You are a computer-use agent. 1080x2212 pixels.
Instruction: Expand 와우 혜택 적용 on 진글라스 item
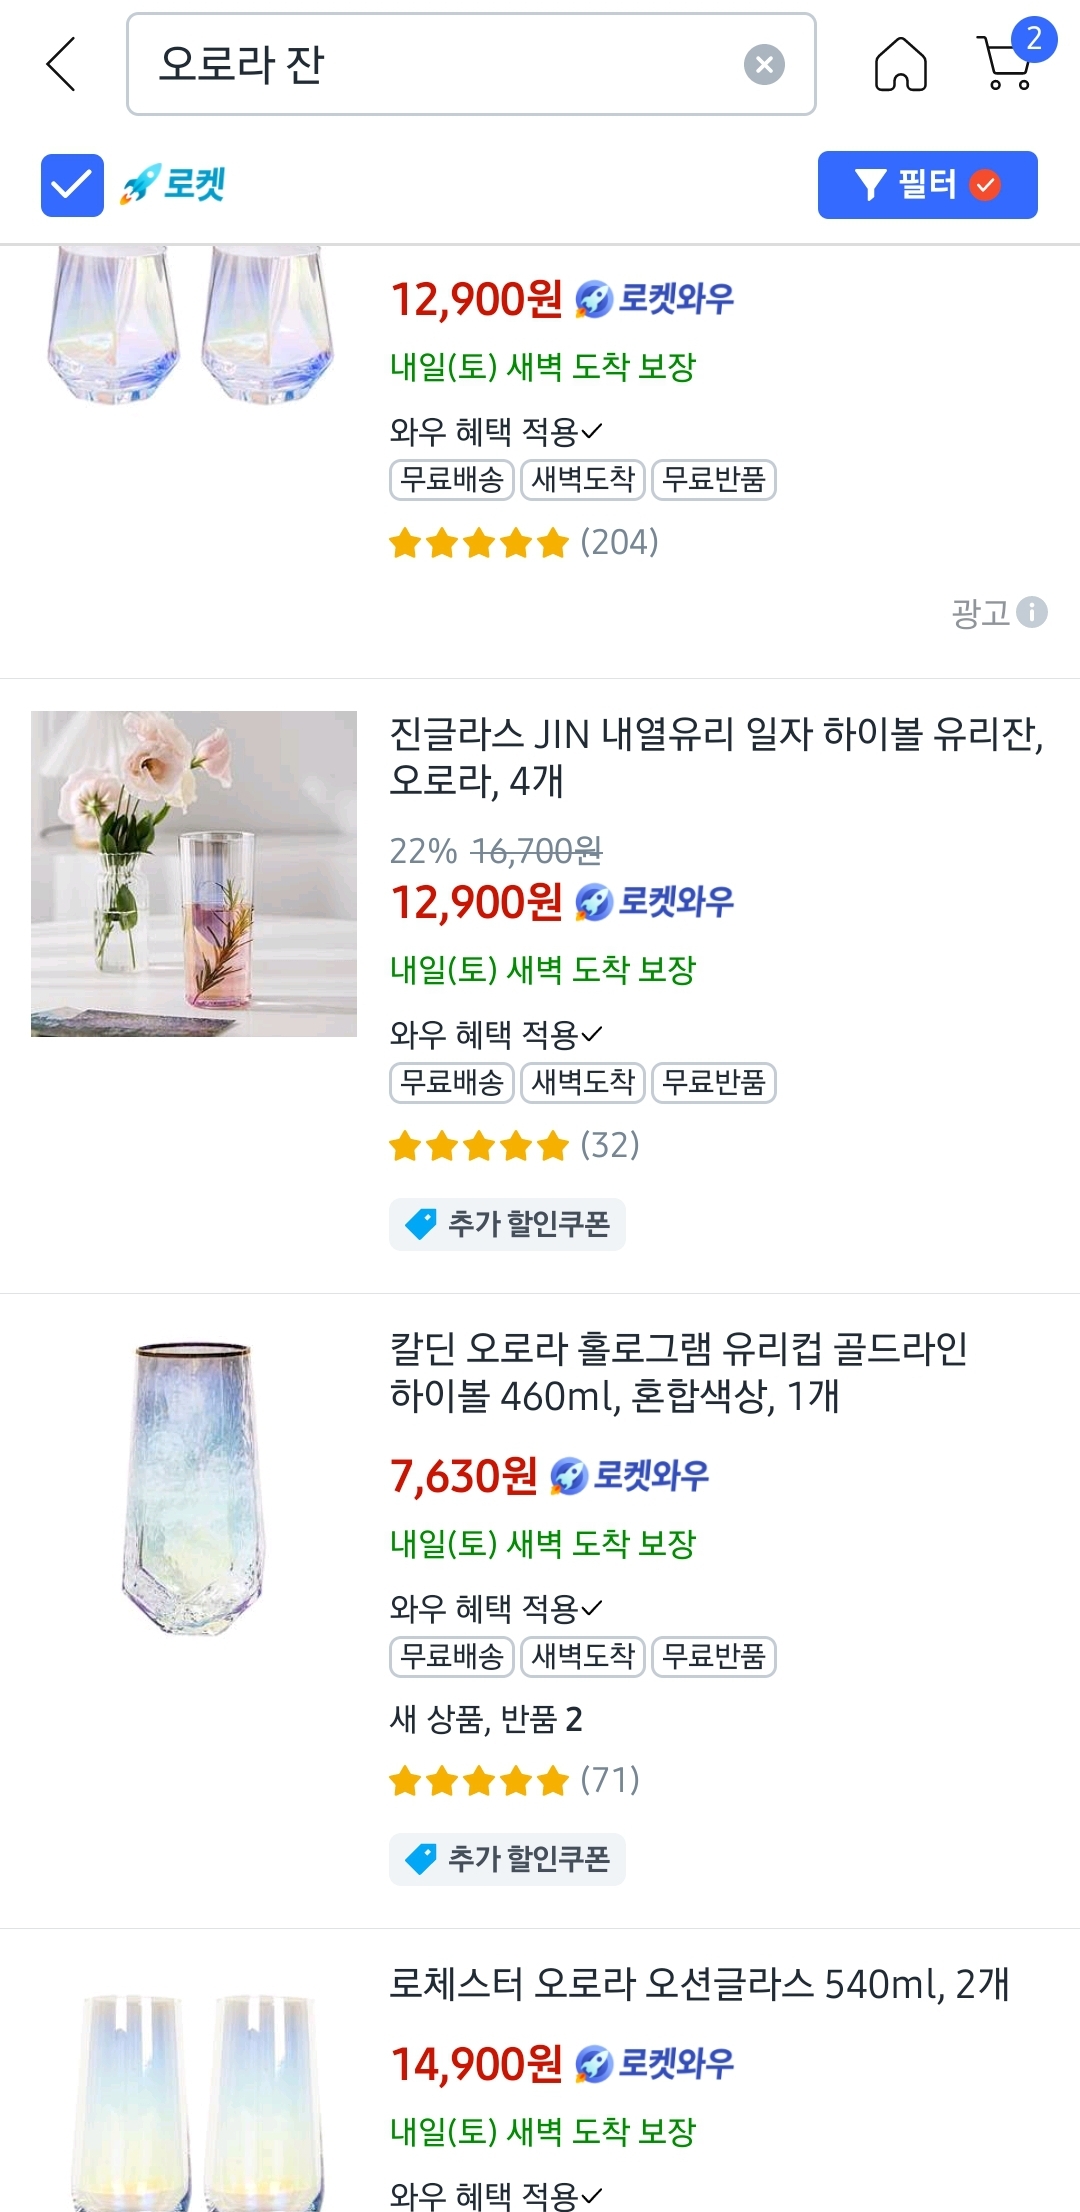tap(496, 1034)
